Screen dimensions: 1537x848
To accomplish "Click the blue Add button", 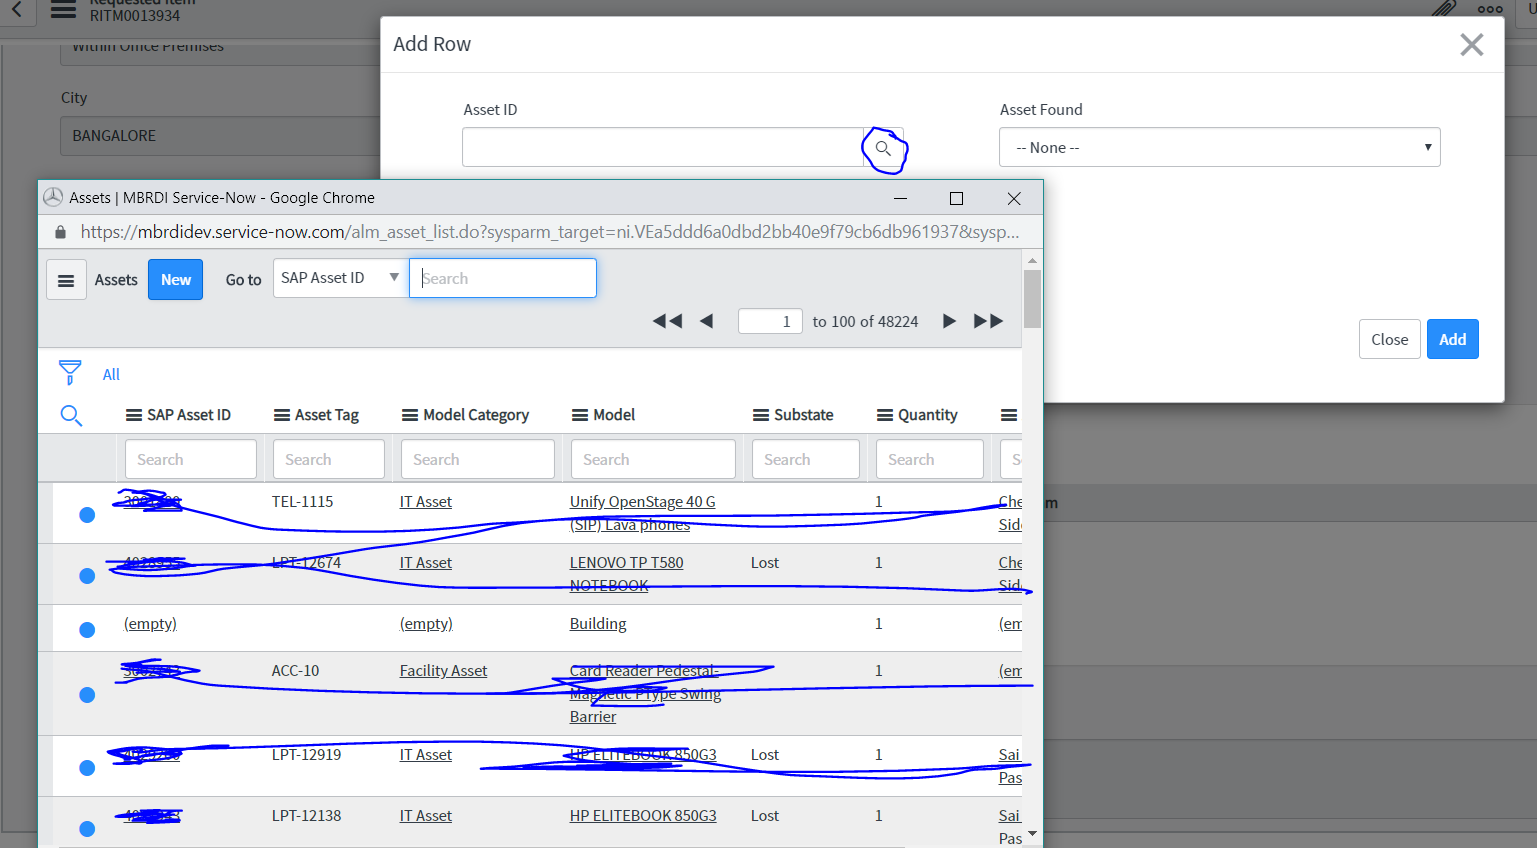I will (x=1452, y=339).
